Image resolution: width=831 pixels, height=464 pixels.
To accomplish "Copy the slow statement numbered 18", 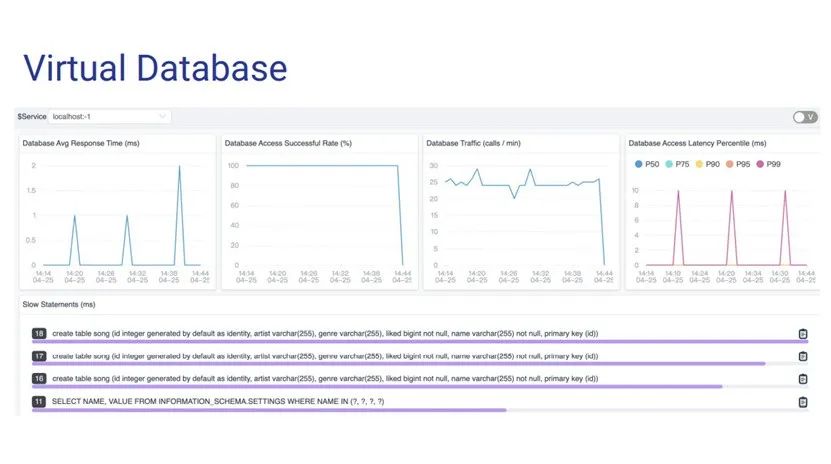I will (802, 334).
